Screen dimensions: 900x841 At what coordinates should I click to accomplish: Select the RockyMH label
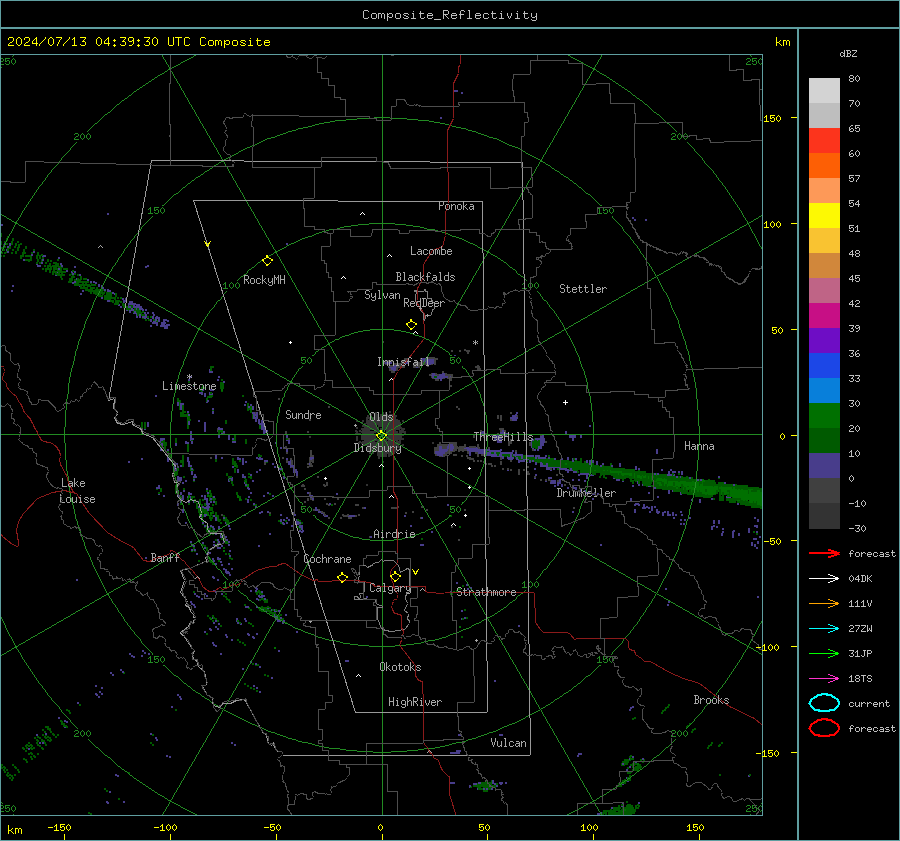(264, 280)
